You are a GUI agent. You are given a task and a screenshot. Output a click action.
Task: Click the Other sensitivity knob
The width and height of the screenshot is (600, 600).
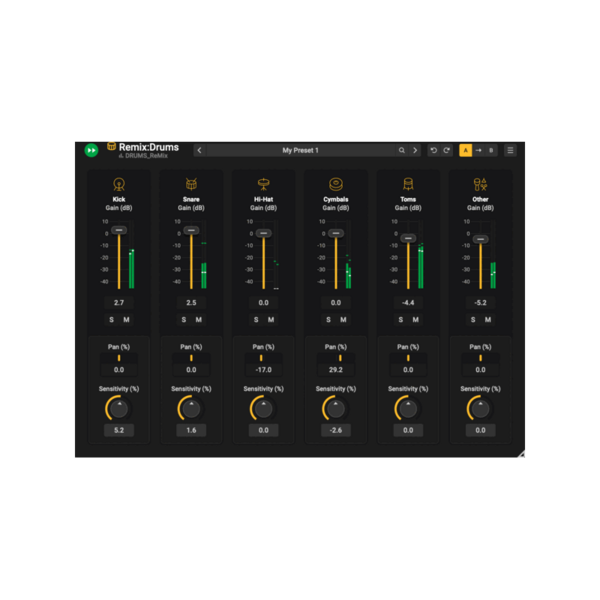point(481,408)
